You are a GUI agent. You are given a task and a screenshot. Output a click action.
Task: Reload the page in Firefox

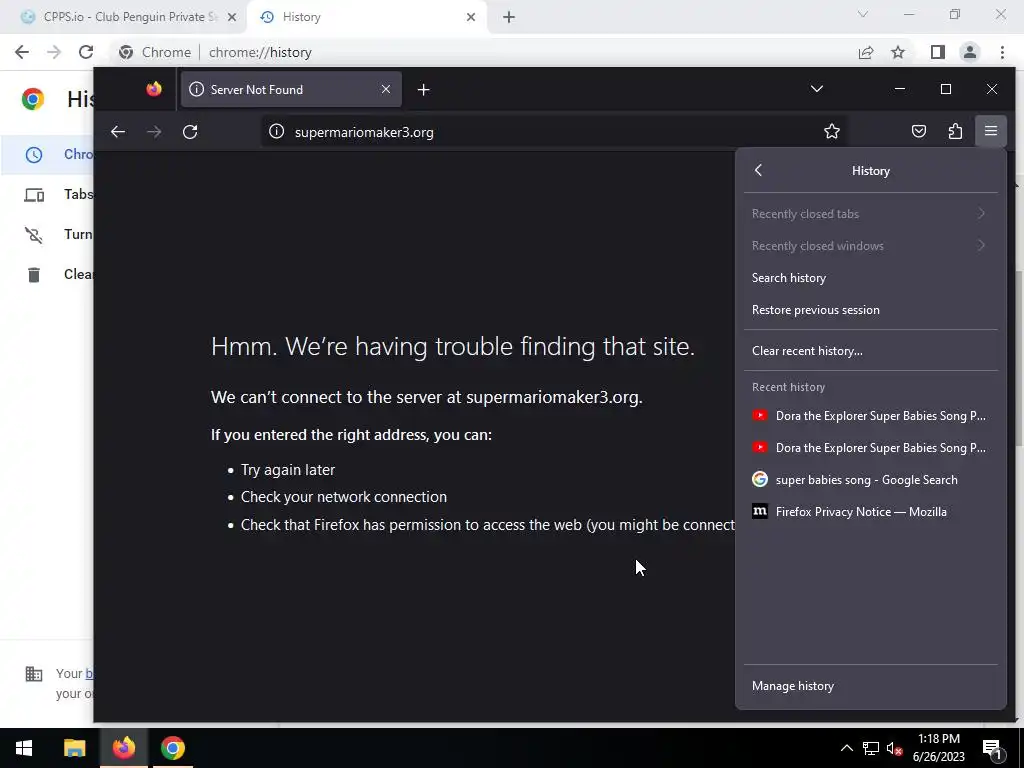pos(190,132)
